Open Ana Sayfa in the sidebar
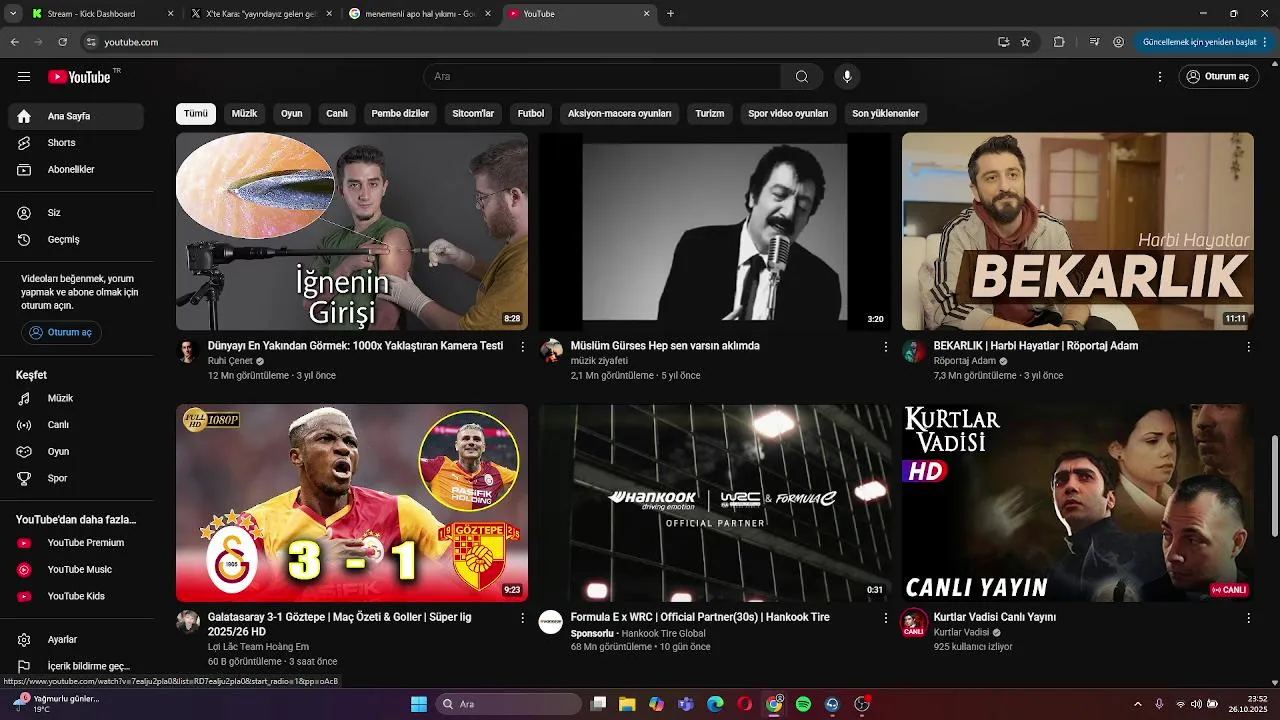Screen dimensions: 1280x720 pyautogui.click(x=76, y=116)
